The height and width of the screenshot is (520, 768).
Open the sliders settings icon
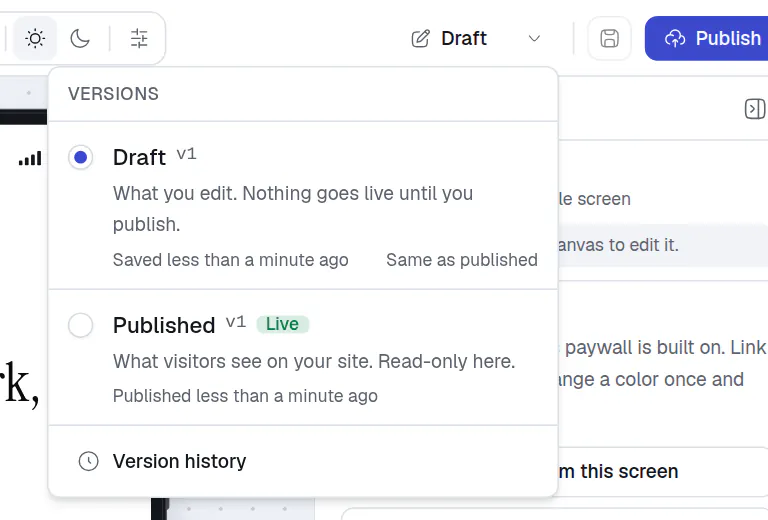point(139,38)
